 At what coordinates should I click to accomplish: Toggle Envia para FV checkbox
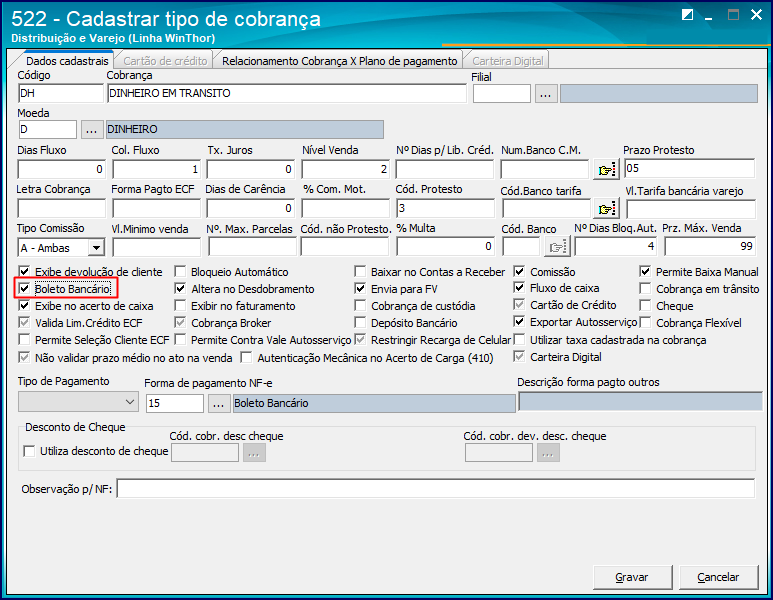tap(360, 288)
